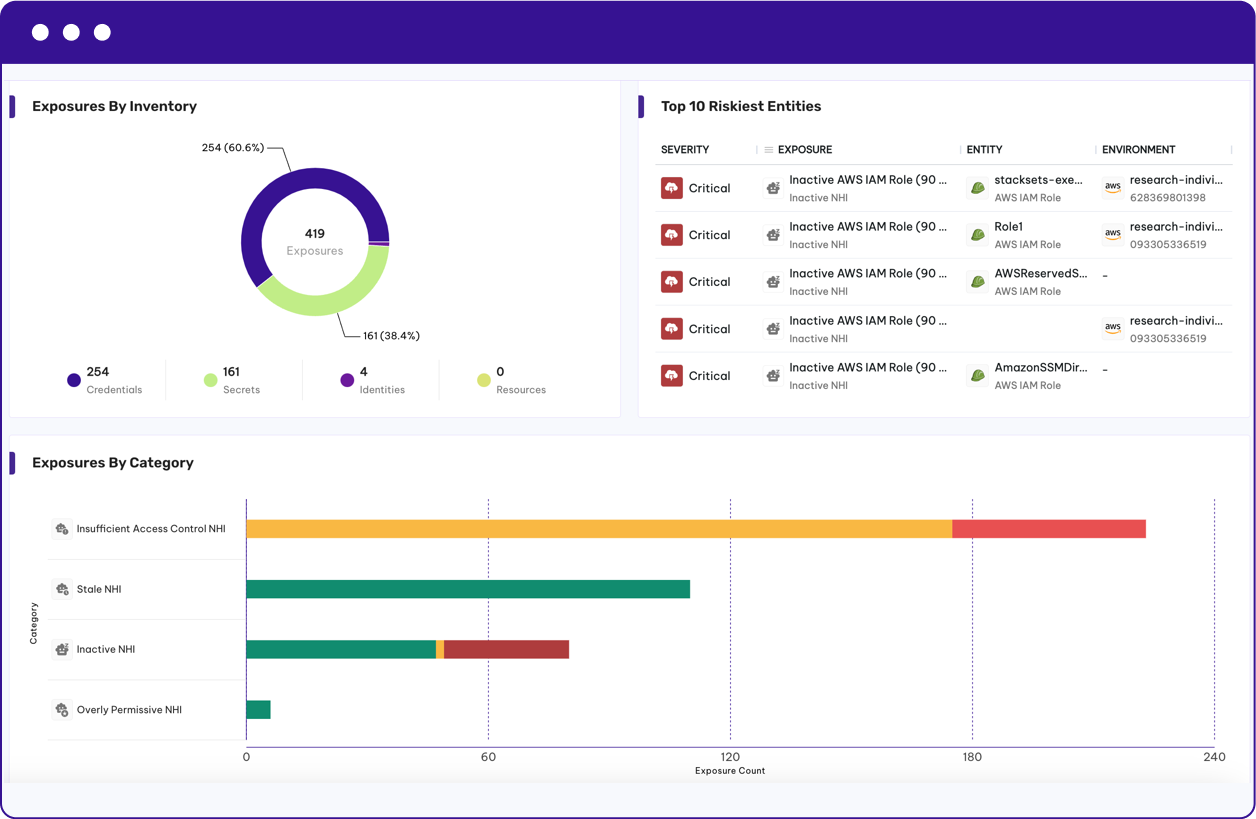Click the Critical severity icon on the first row
1256x819 pixels.
(672, 187)
